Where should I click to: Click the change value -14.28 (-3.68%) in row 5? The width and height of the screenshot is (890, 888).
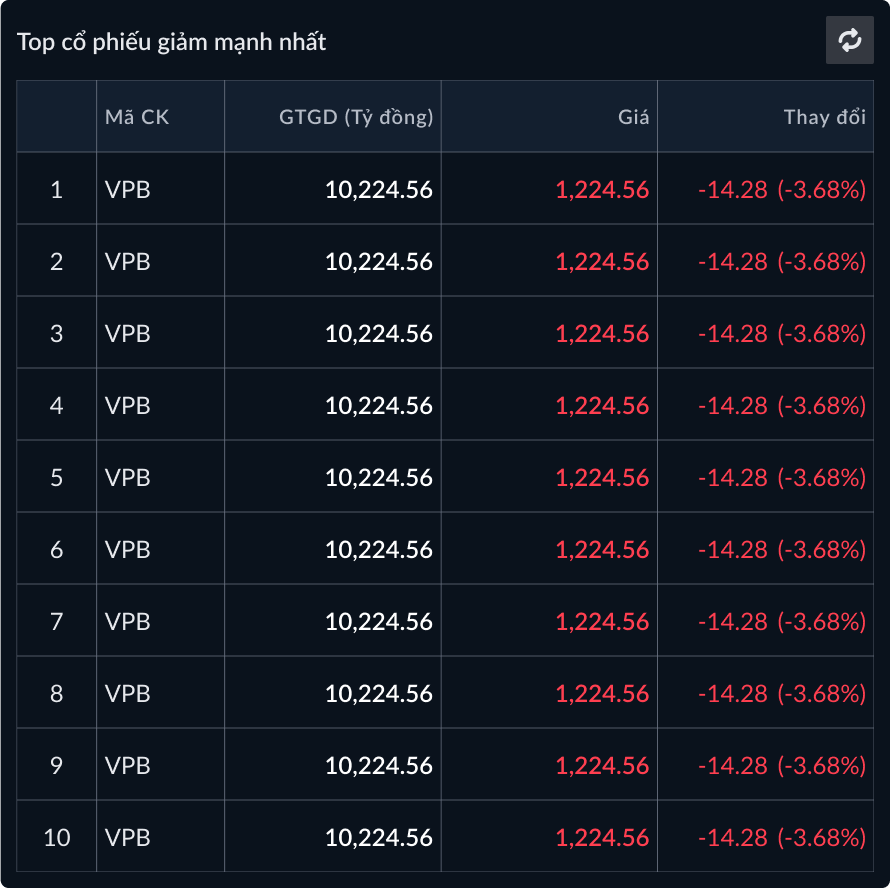coord(781,477)
